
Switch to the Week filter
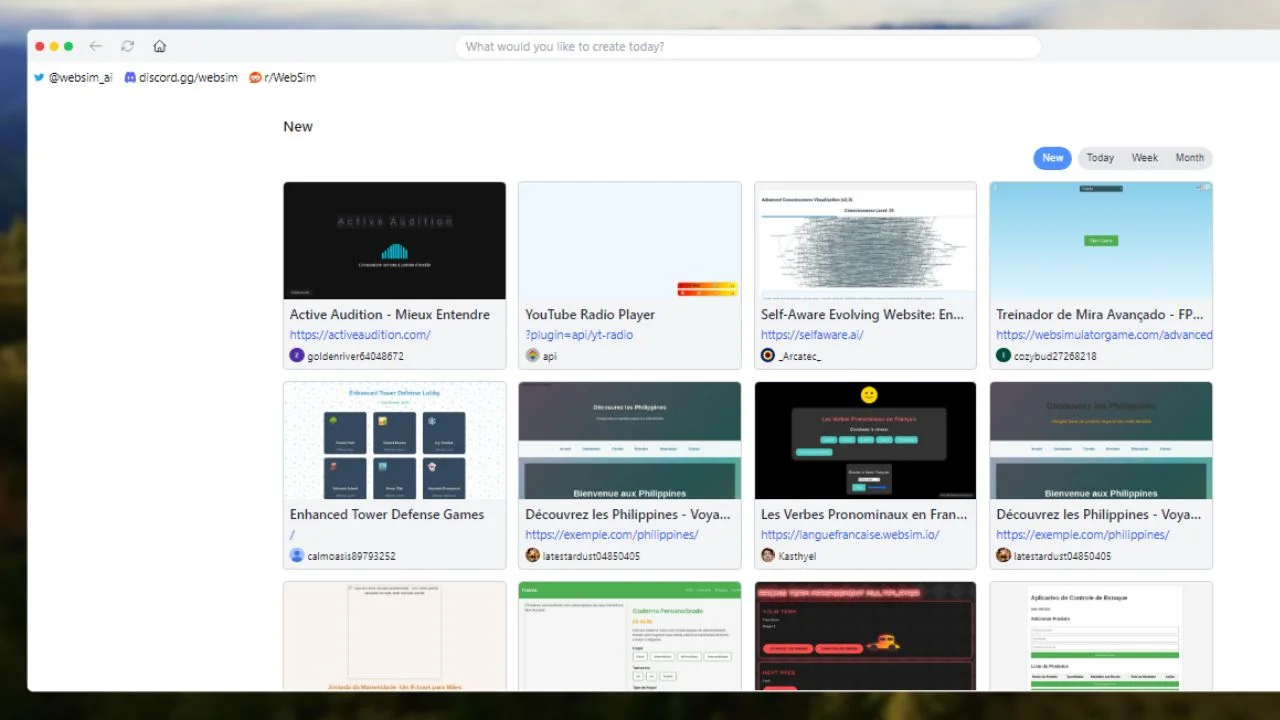coord(1144,157)
